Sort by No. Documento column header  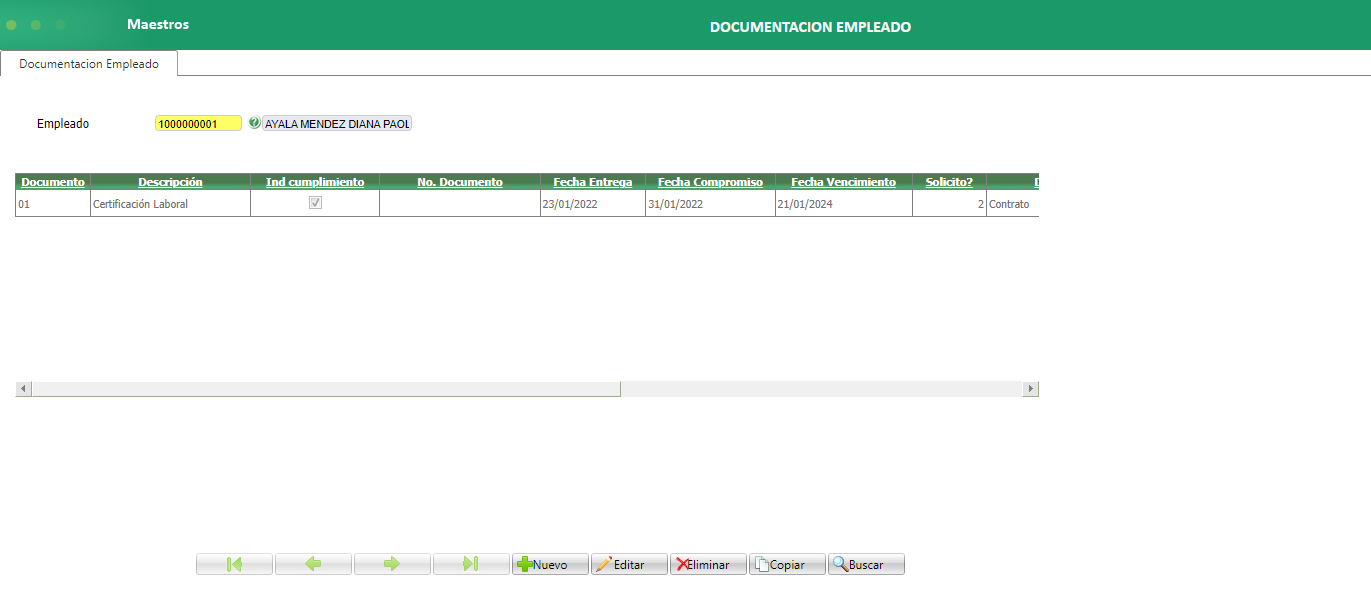point(460,182)
